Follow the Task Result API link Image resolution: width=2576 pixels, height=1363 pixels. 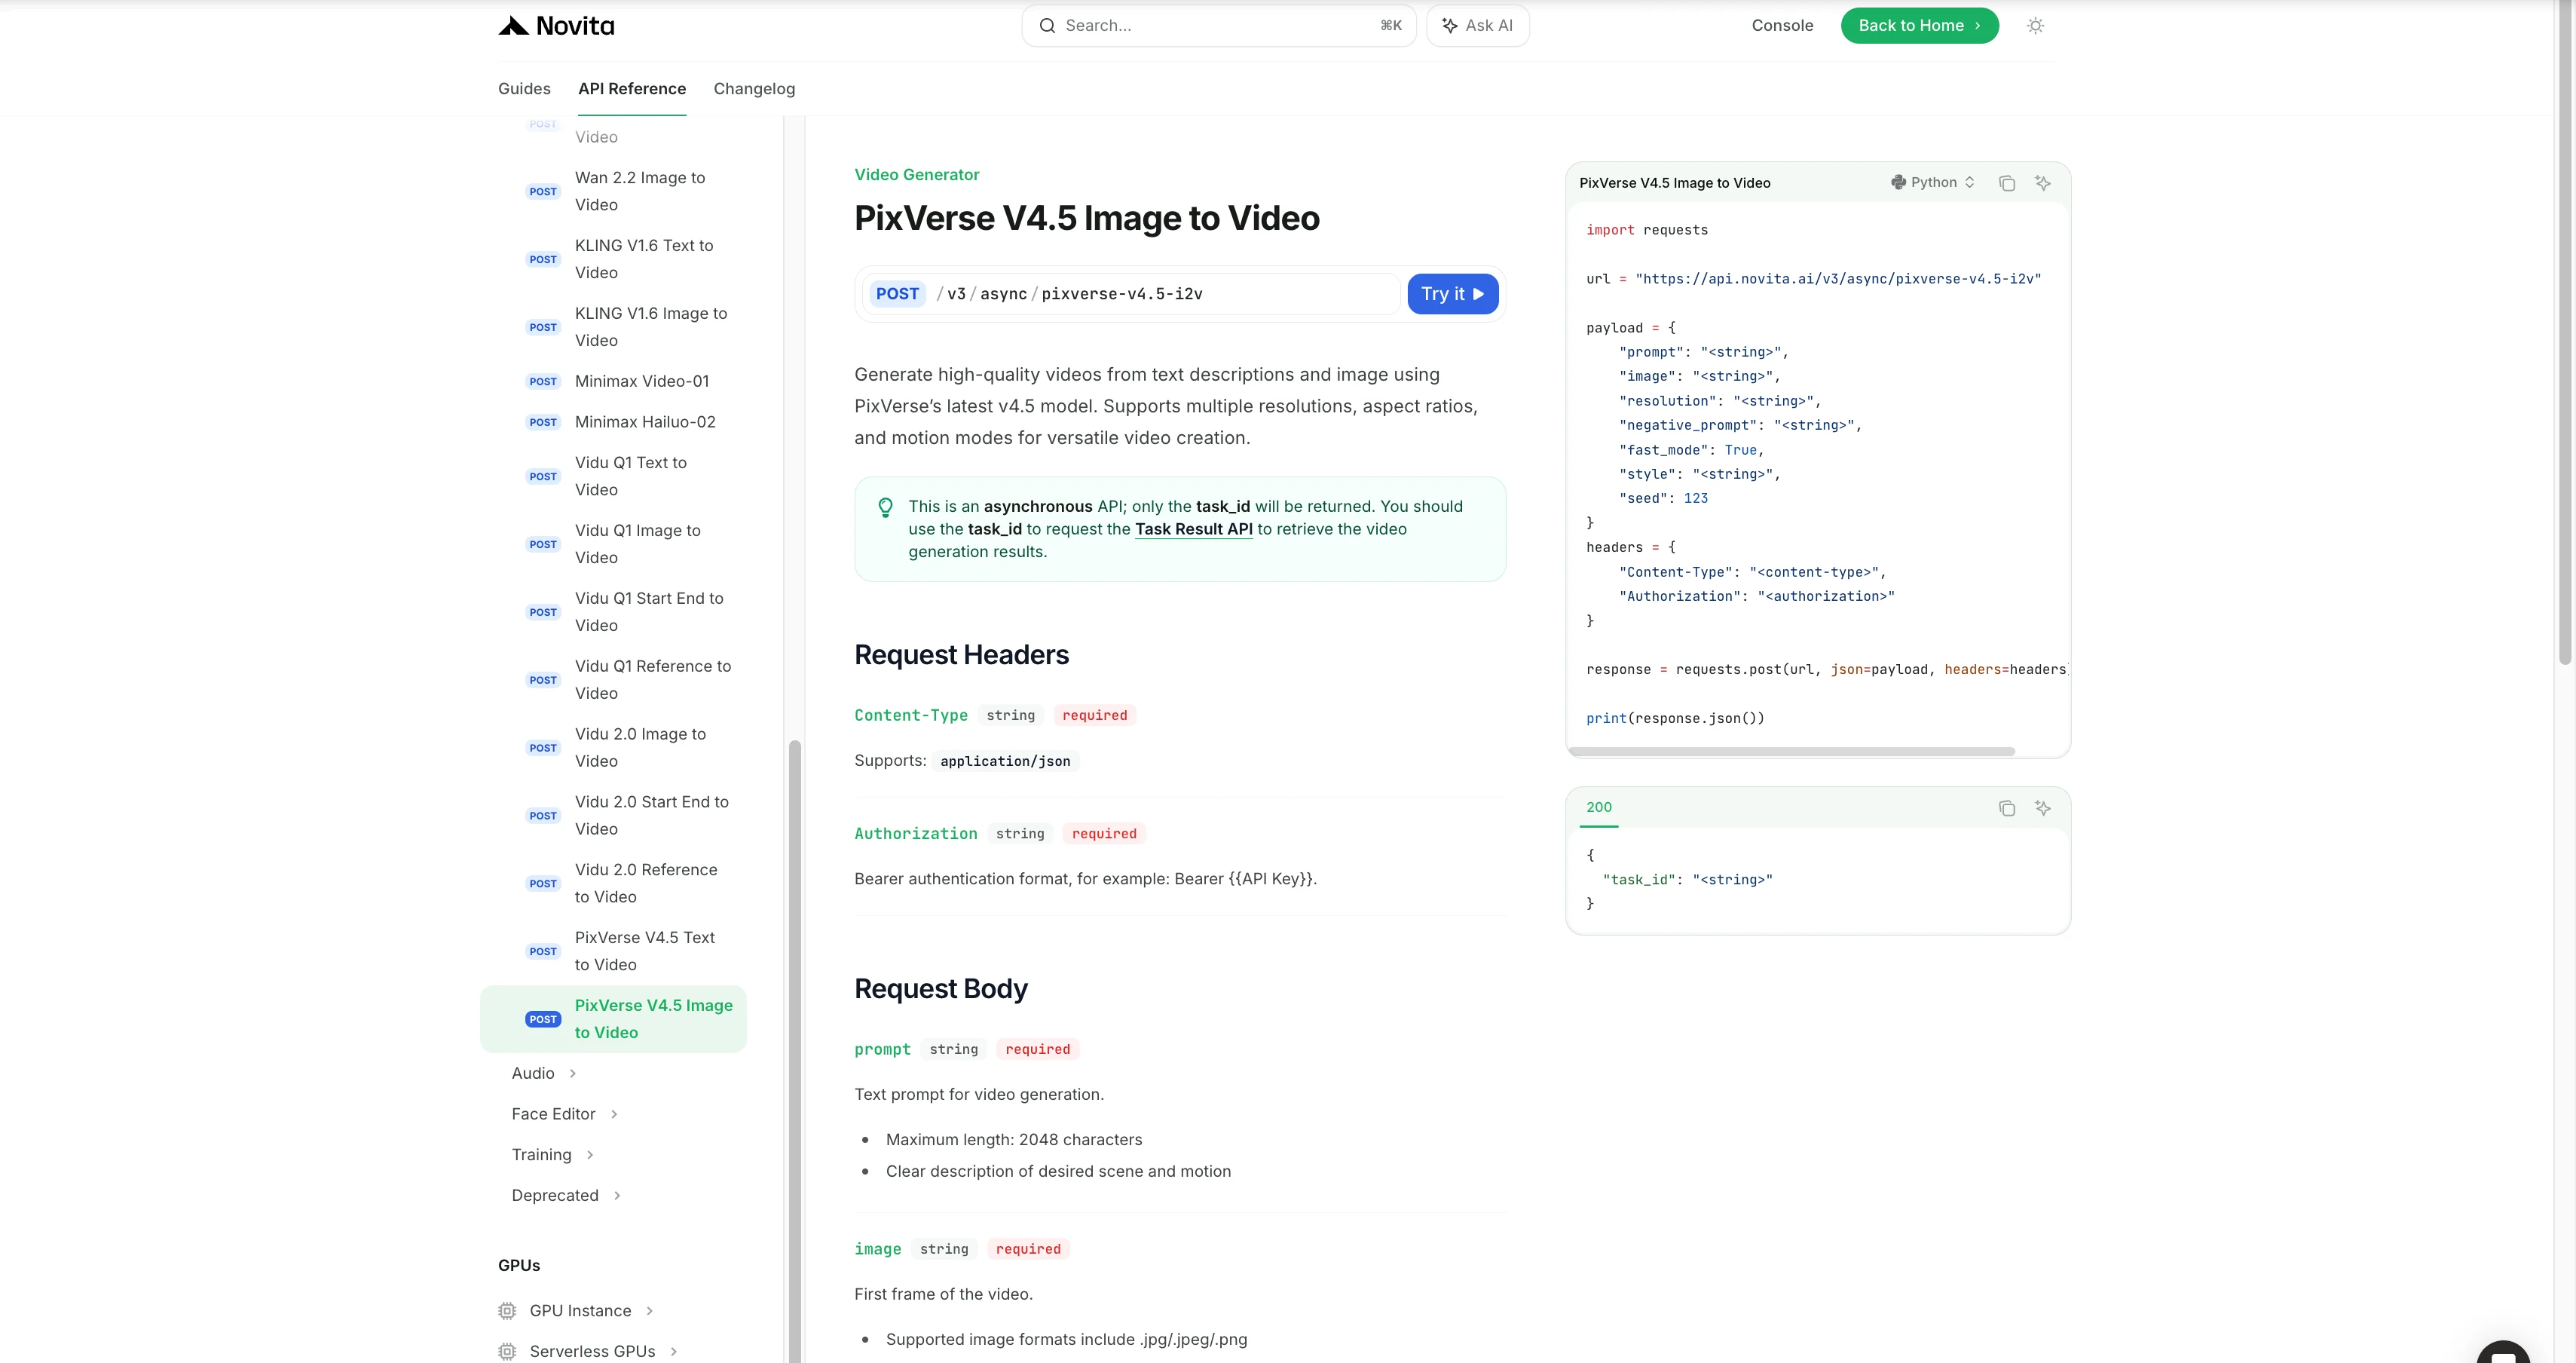pyautogui.click(x=1193, y=530)
